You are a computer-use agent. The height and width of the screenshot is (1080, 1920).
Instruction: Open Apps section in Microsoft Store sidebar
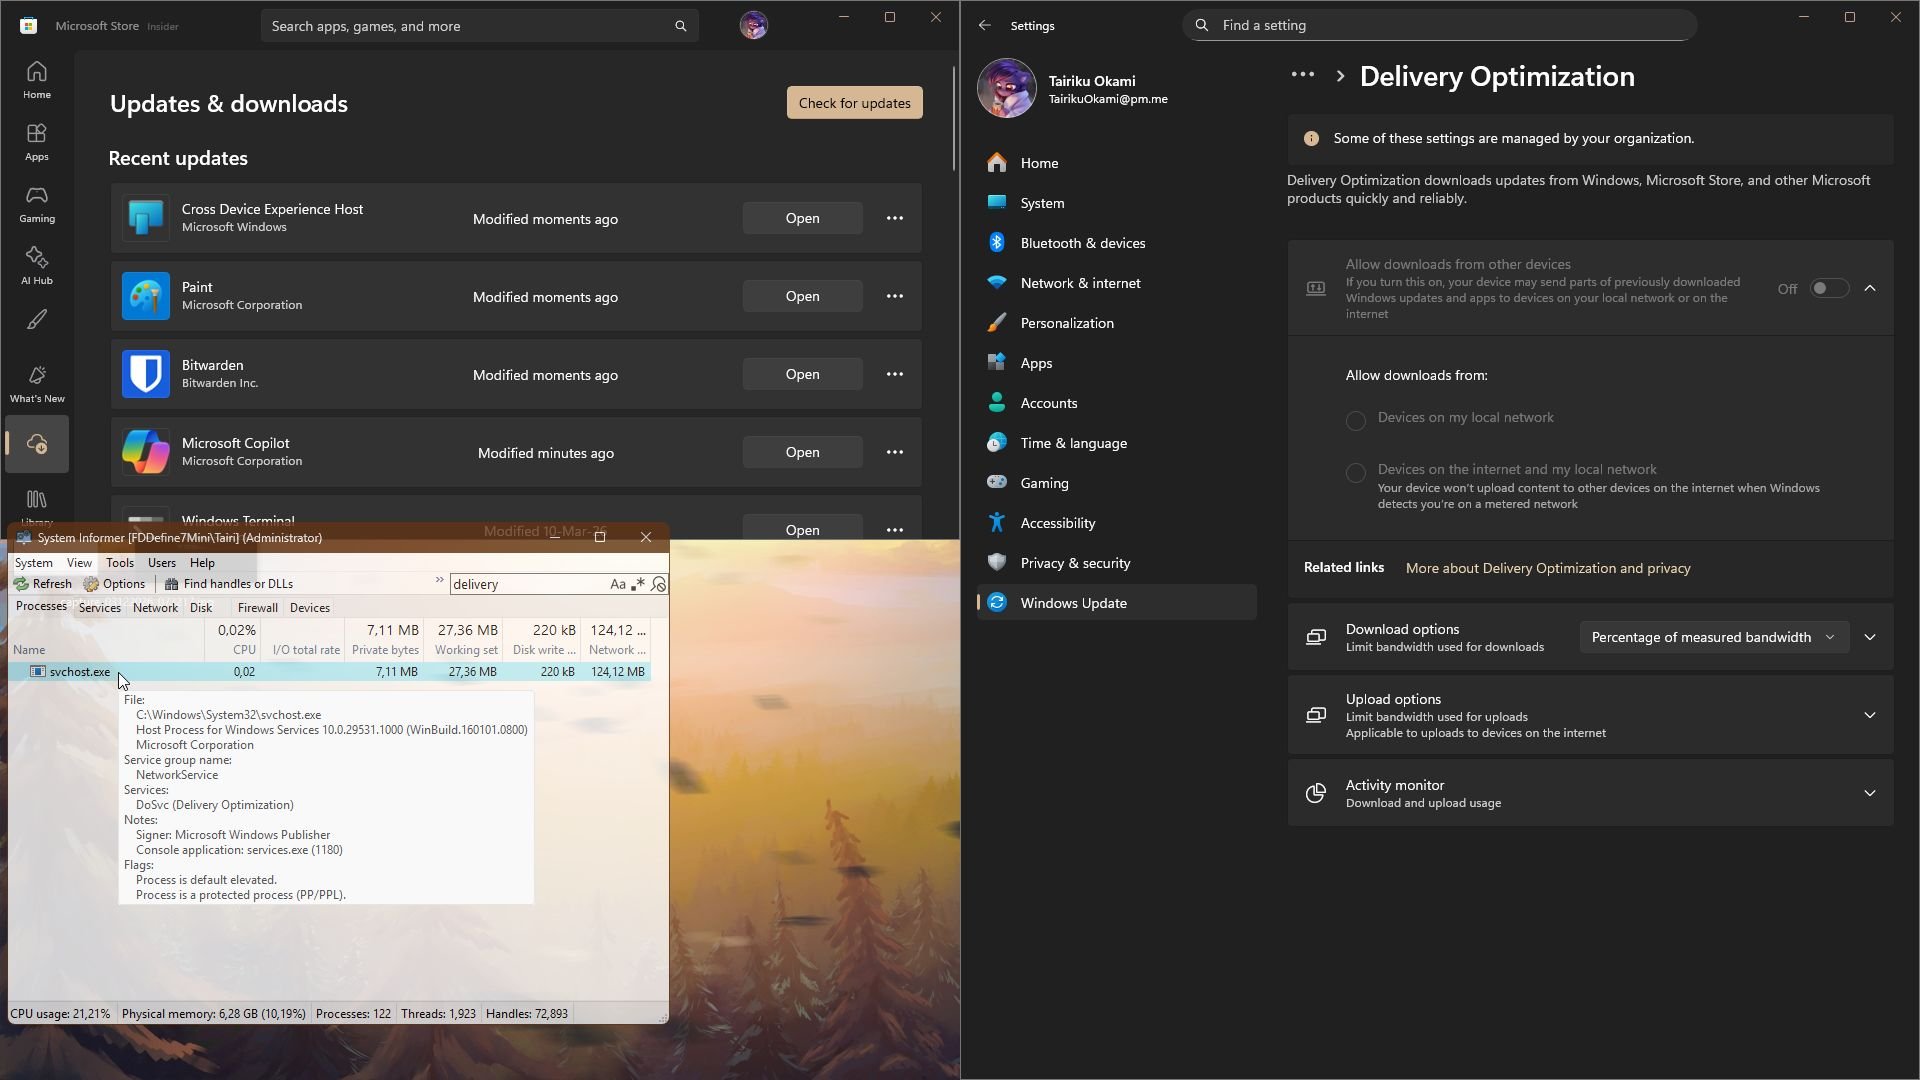click(37, 142)
